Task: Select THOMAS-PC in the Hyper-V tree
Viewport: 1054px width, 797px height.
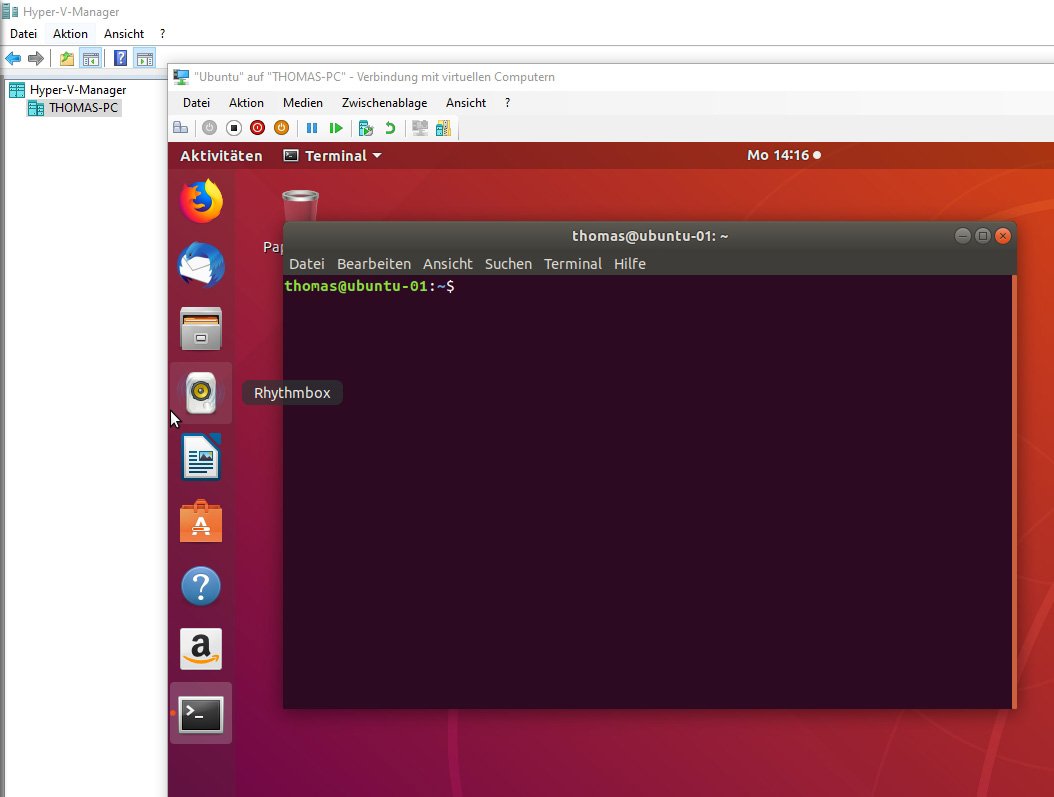Action: [80, 107]
